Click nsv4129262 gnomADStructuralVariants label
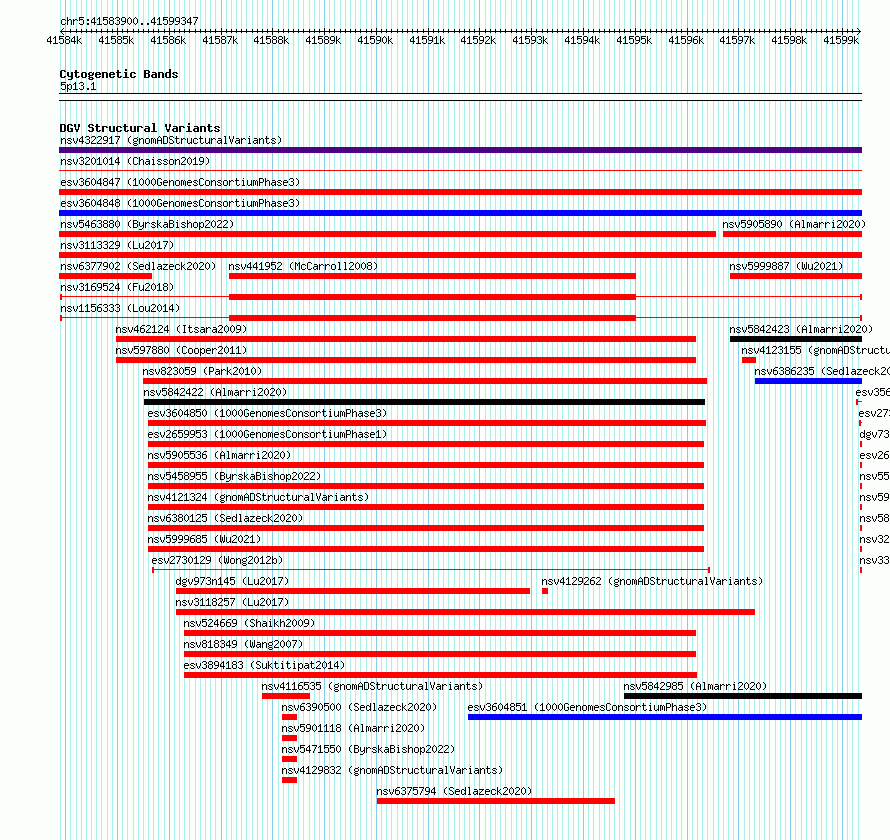This screenshot has width=890, height=840. 652,581
